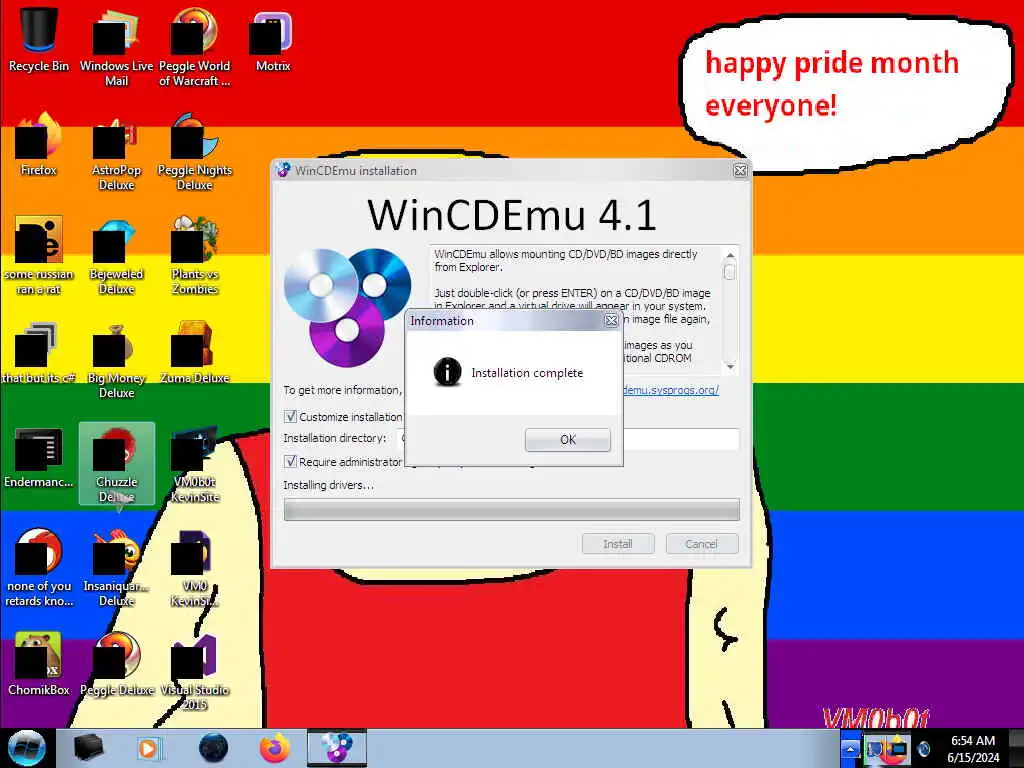The image size is (1024, 768).
Task: Open the sysprogs.org link
Action: (x=671, y=390)
